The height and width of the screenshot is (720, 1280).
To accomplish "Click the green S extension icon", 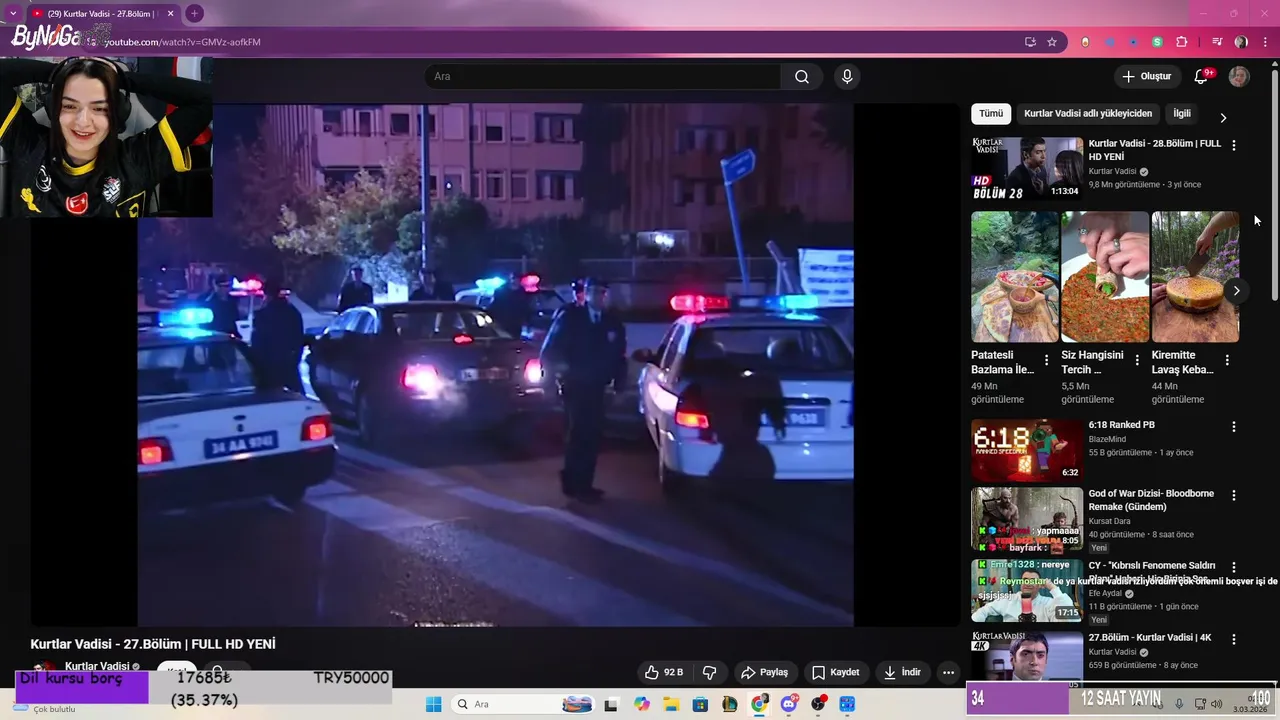I will point(1157,42).
